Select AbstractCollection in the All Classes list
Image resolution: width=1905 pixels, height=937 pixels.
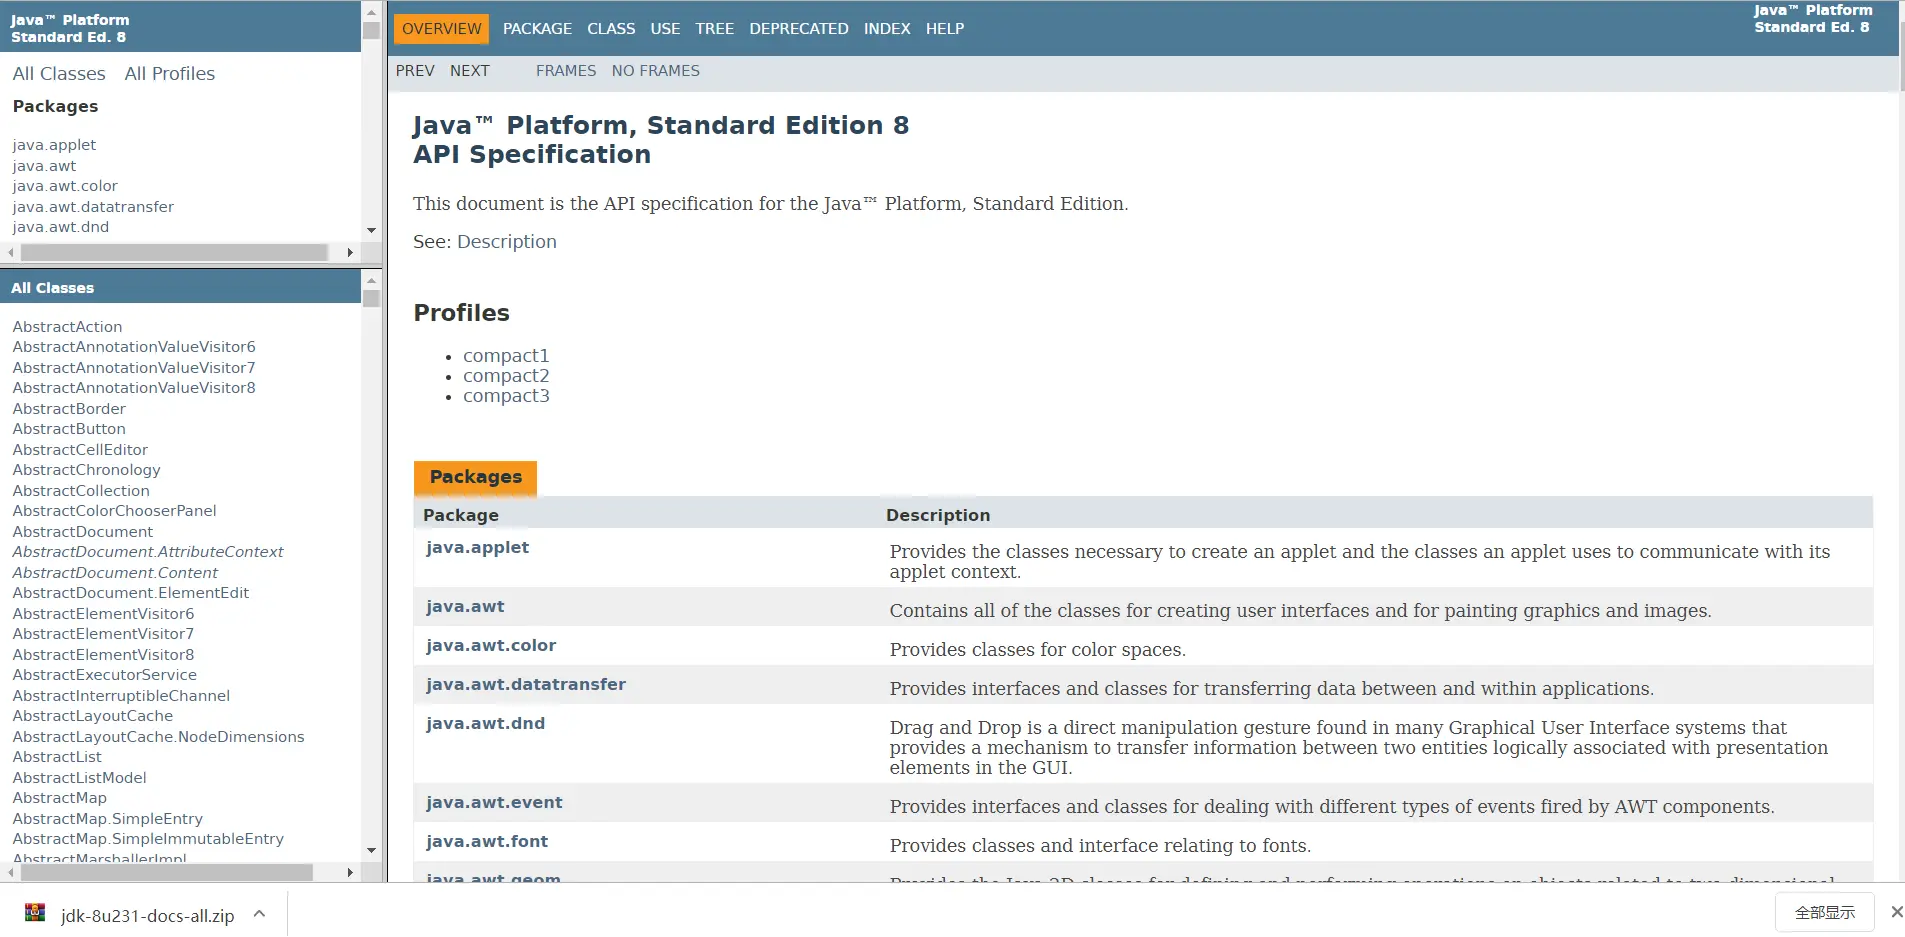tap(81, 491)
